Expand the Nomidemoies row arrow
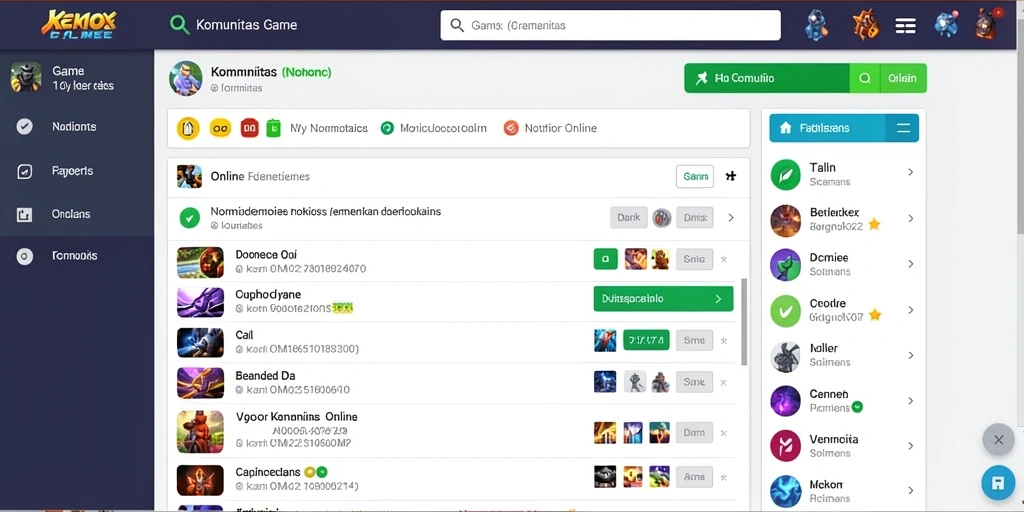This screenshot has width=1024, height=512. pos(731,218)
